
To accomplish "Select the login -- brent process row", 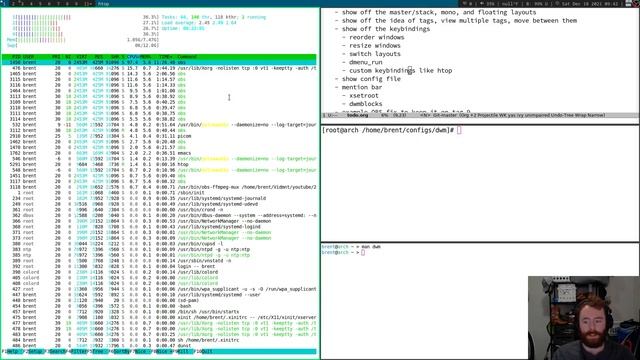I will [x=159, y=267].
